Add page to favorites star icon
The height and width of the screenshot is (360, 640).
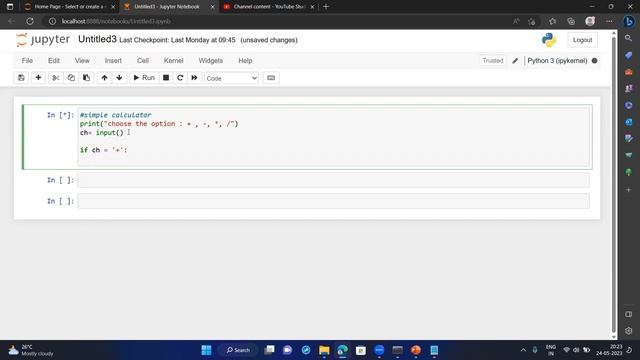531,21
